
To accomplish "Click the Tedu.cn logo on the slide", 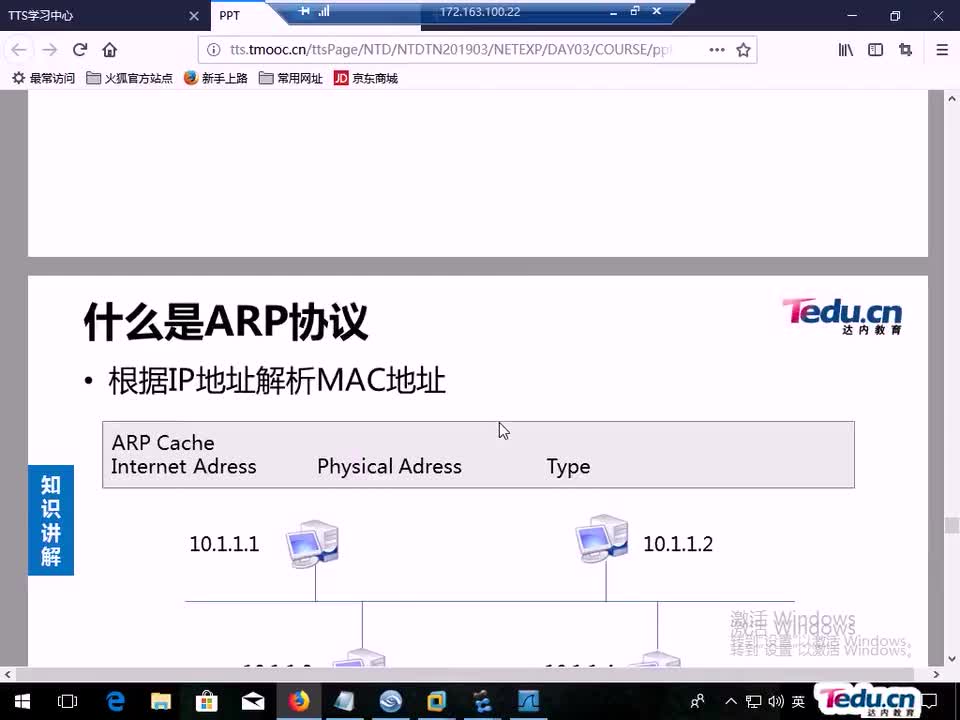I will (x=842, y=316).
